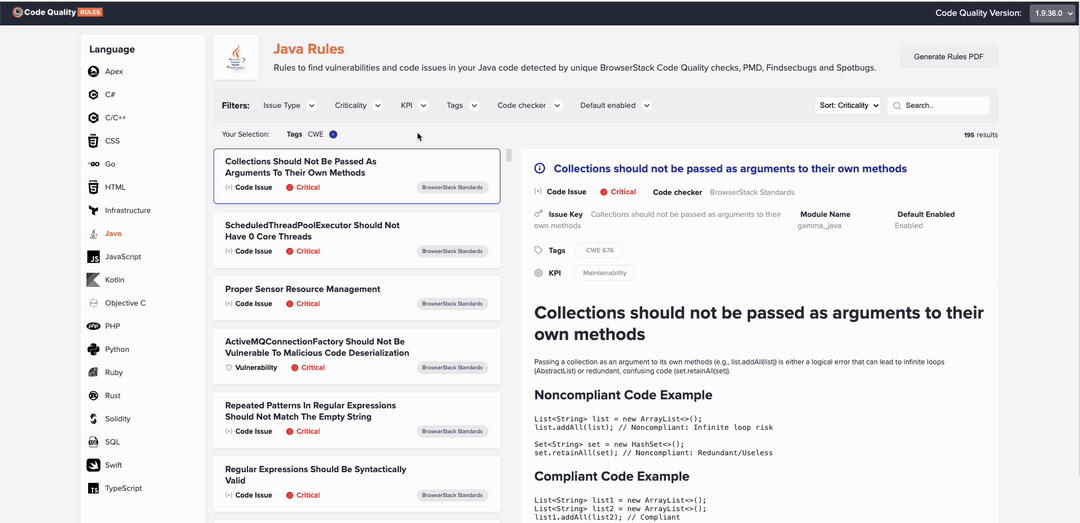Click the Java coffee cup sidebar icon
The height and width of the screenshot is (523, 1080).
93,234
